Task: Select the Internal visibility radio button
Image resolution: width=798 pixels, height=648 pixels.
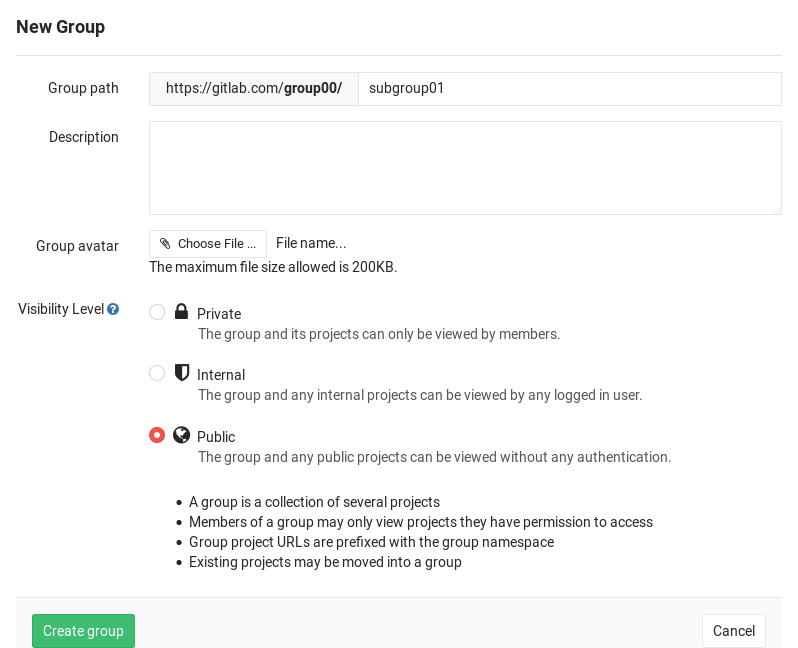Action: click(x=157, y=373)
